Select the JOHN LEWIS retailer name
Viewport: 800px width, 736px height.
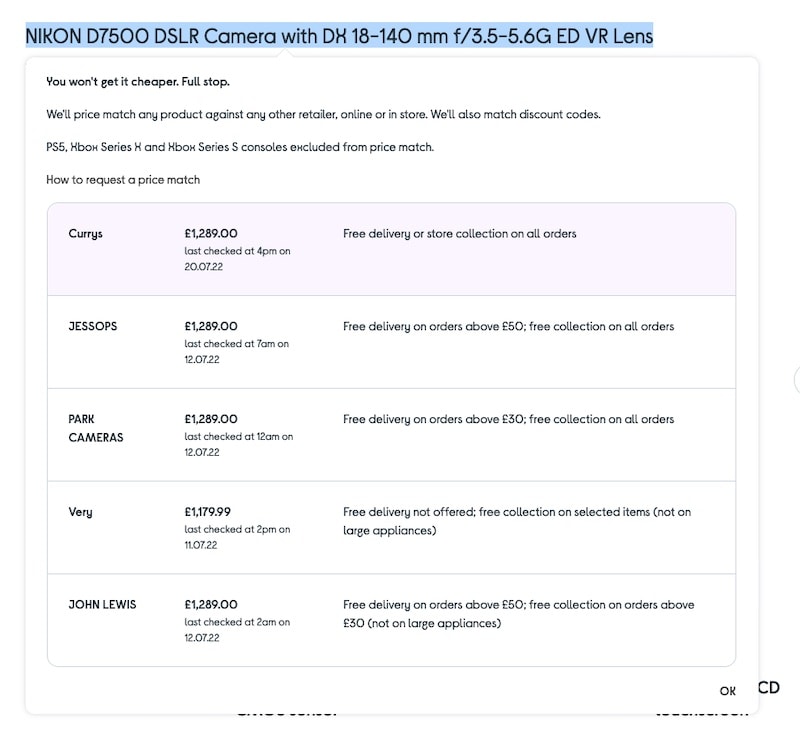coord(102,604)
